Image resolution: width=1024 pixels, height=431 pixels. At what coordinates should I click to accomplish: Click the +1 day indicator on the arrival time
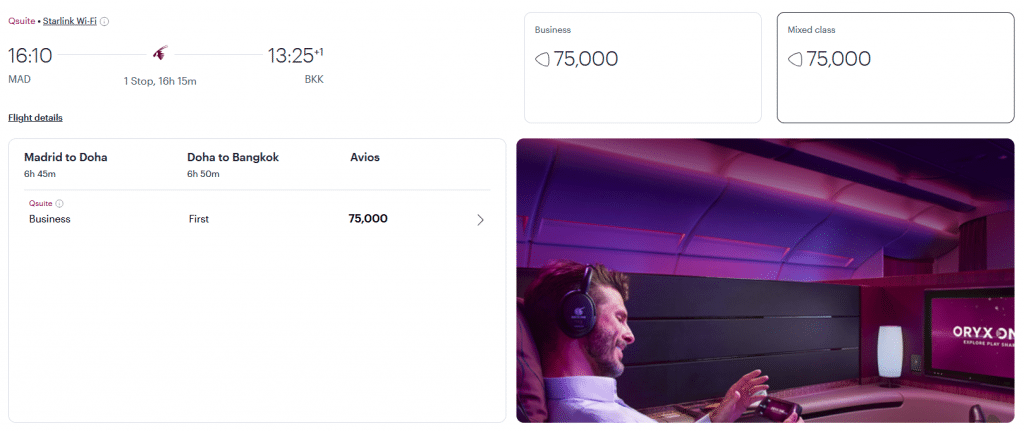coord(319,52)
